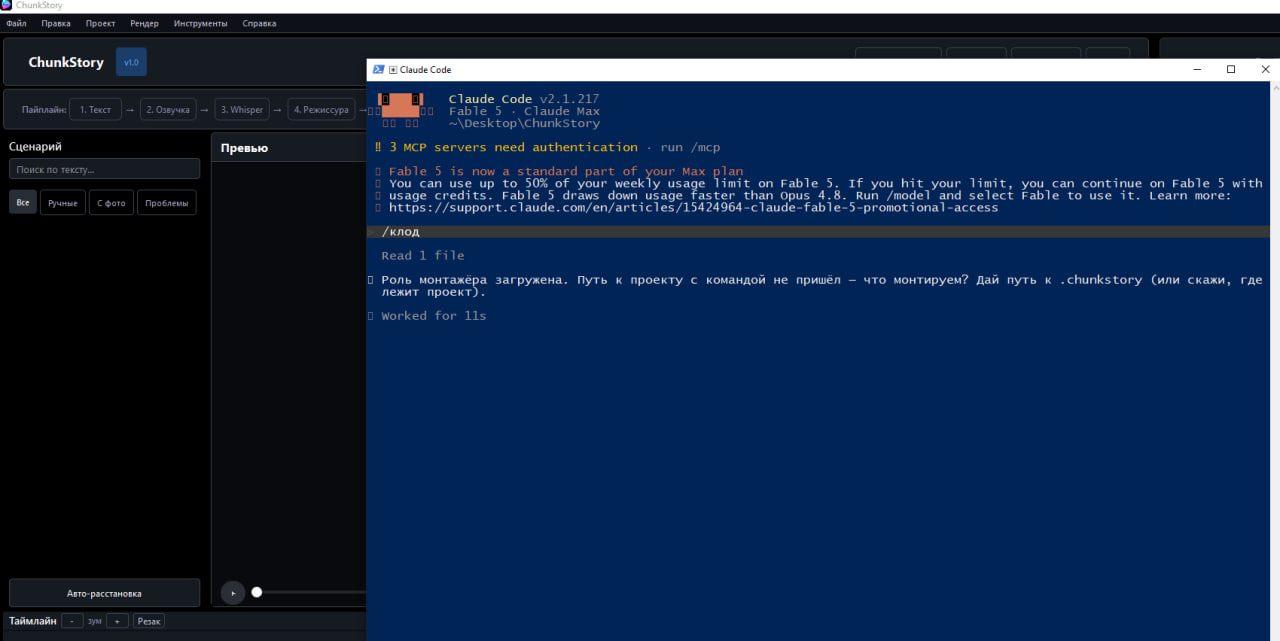Click the Claude Code mascot logo
1280x641 pixels.
tap(400, 110)
